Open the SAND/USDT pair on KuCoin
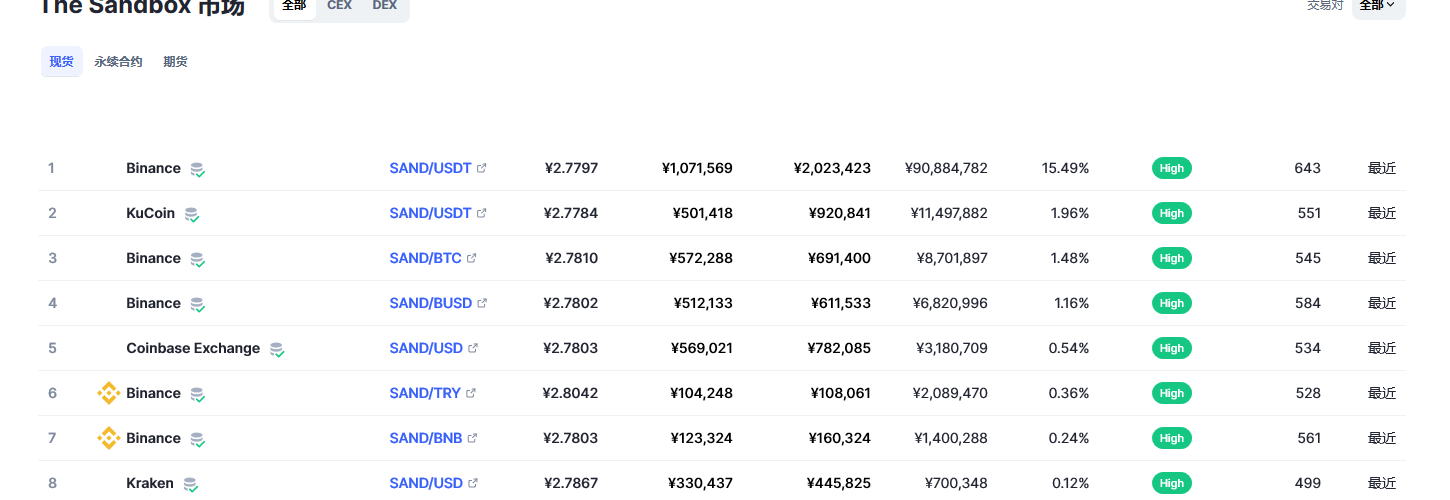This screenshot has height=500, width=1450. 430,213
